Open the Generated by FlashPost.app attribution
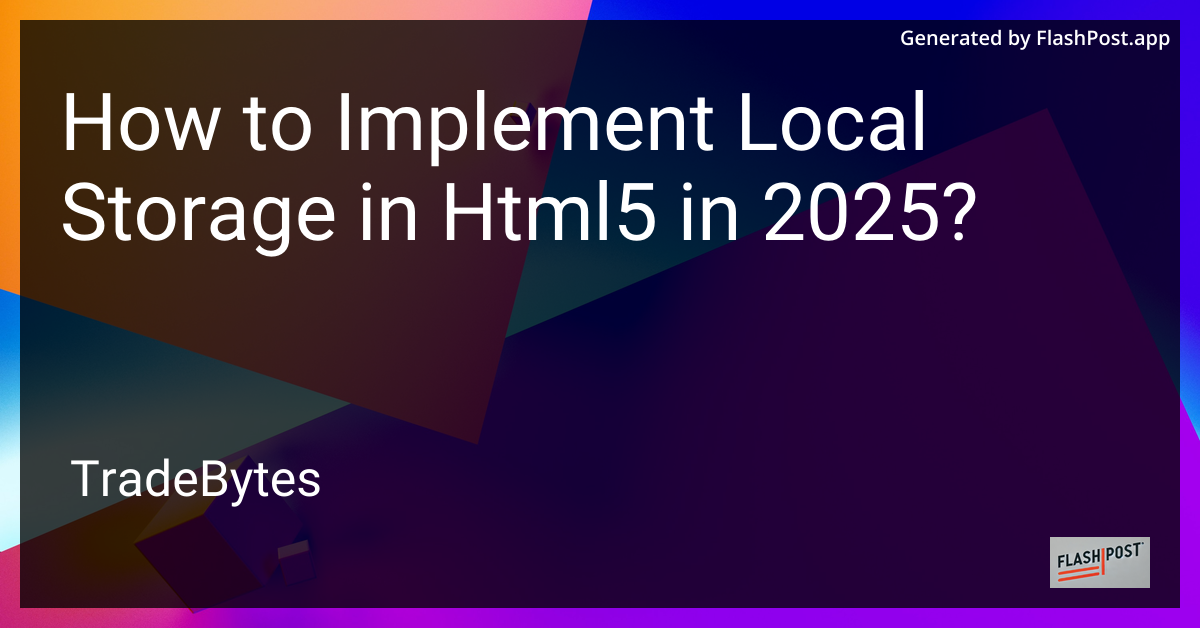1200x628 pixels. pyautogui.click(x=1035, y=38)
